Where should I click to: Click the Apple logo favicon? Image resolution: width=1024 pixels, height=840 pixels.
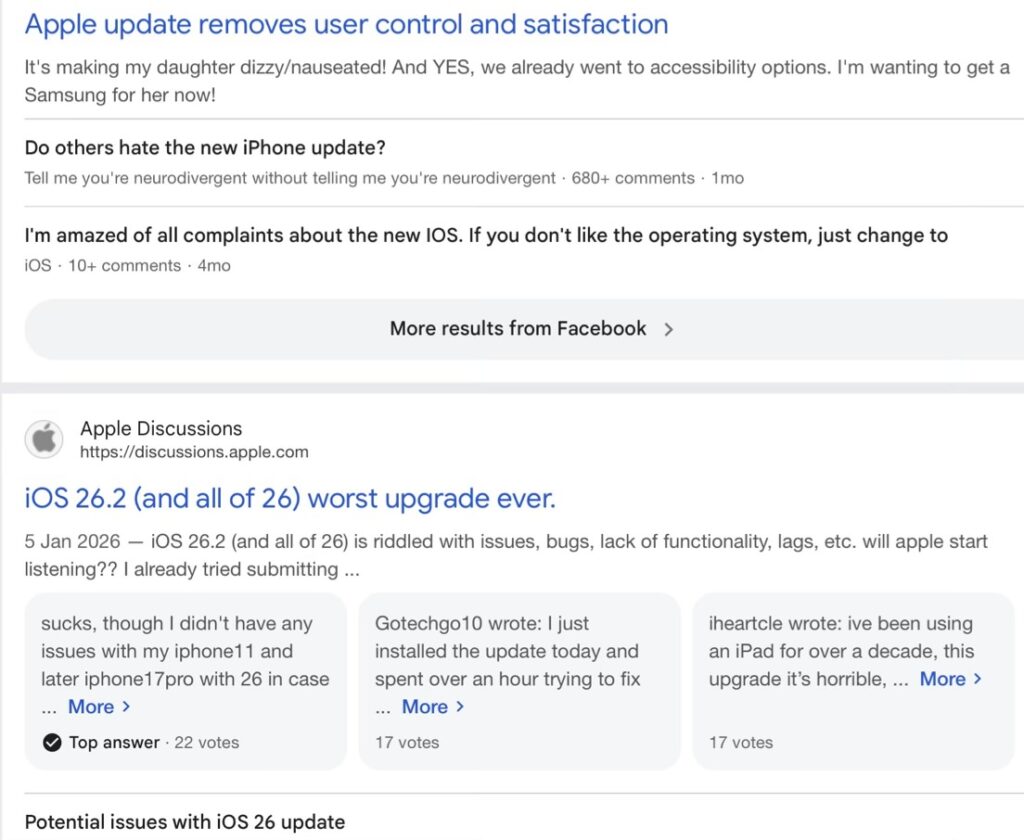click(44, 440)
